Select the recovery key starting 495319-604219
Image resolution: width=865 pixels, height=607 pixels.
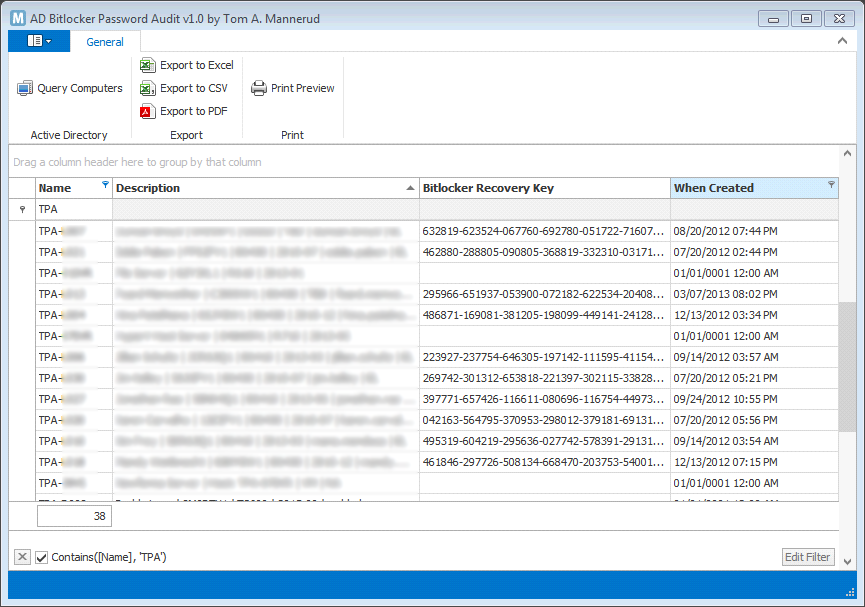[x=545, y=441]
